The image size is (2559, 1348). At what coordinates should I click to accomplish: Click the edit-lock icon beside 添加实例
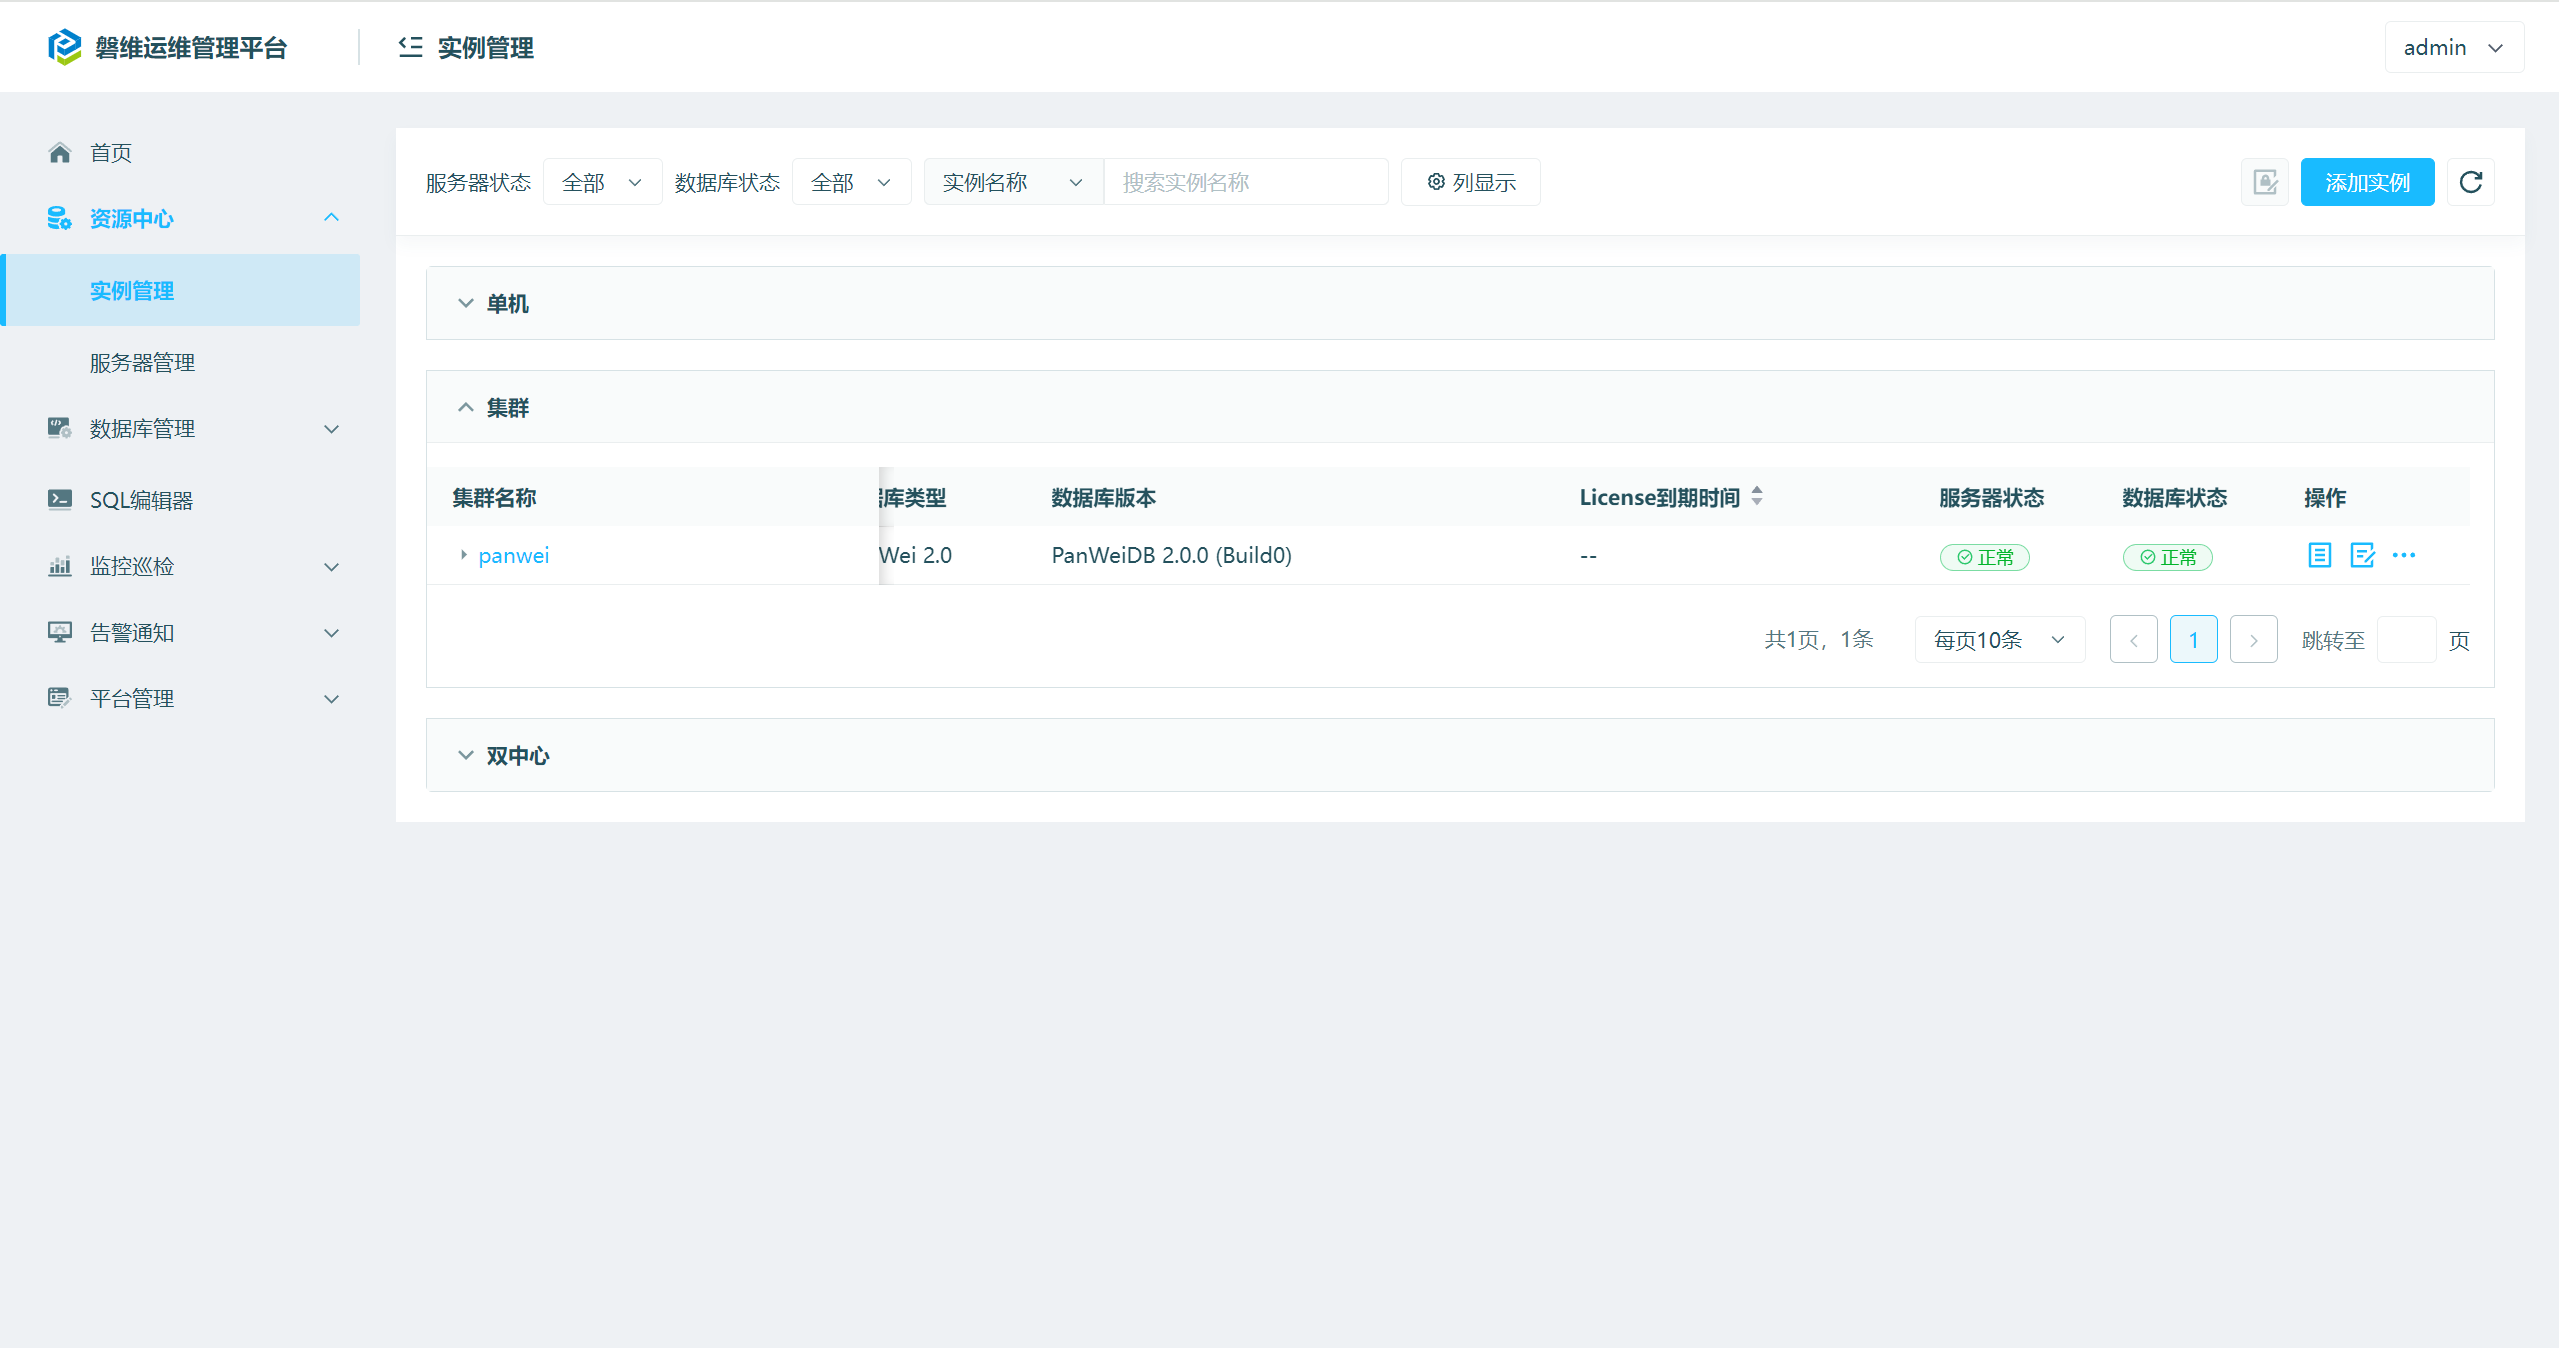(x=2264, y=182)
